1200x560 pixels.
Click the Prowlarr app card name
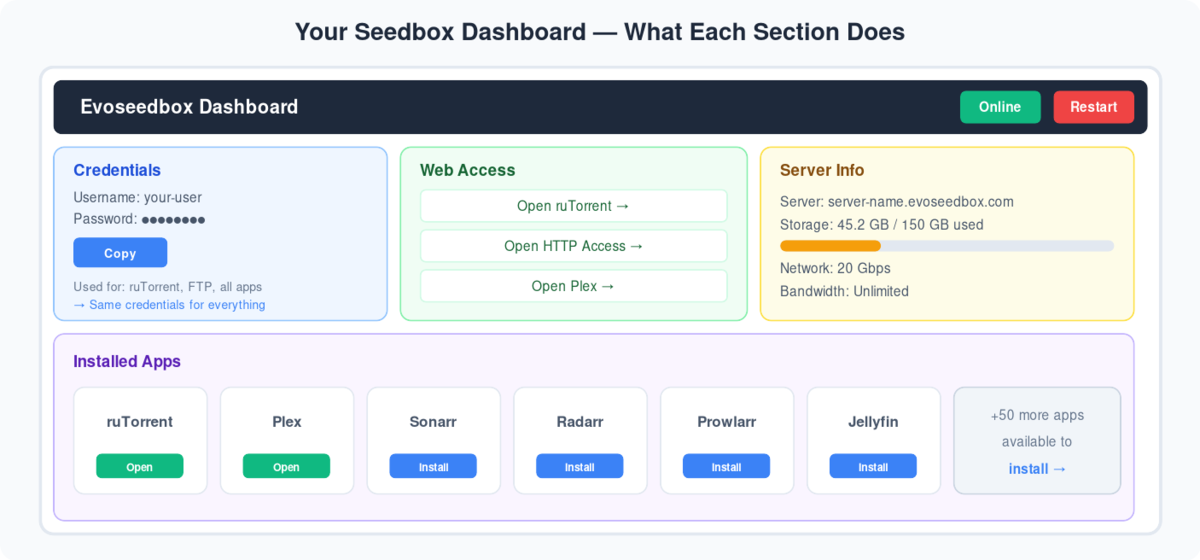727,422
